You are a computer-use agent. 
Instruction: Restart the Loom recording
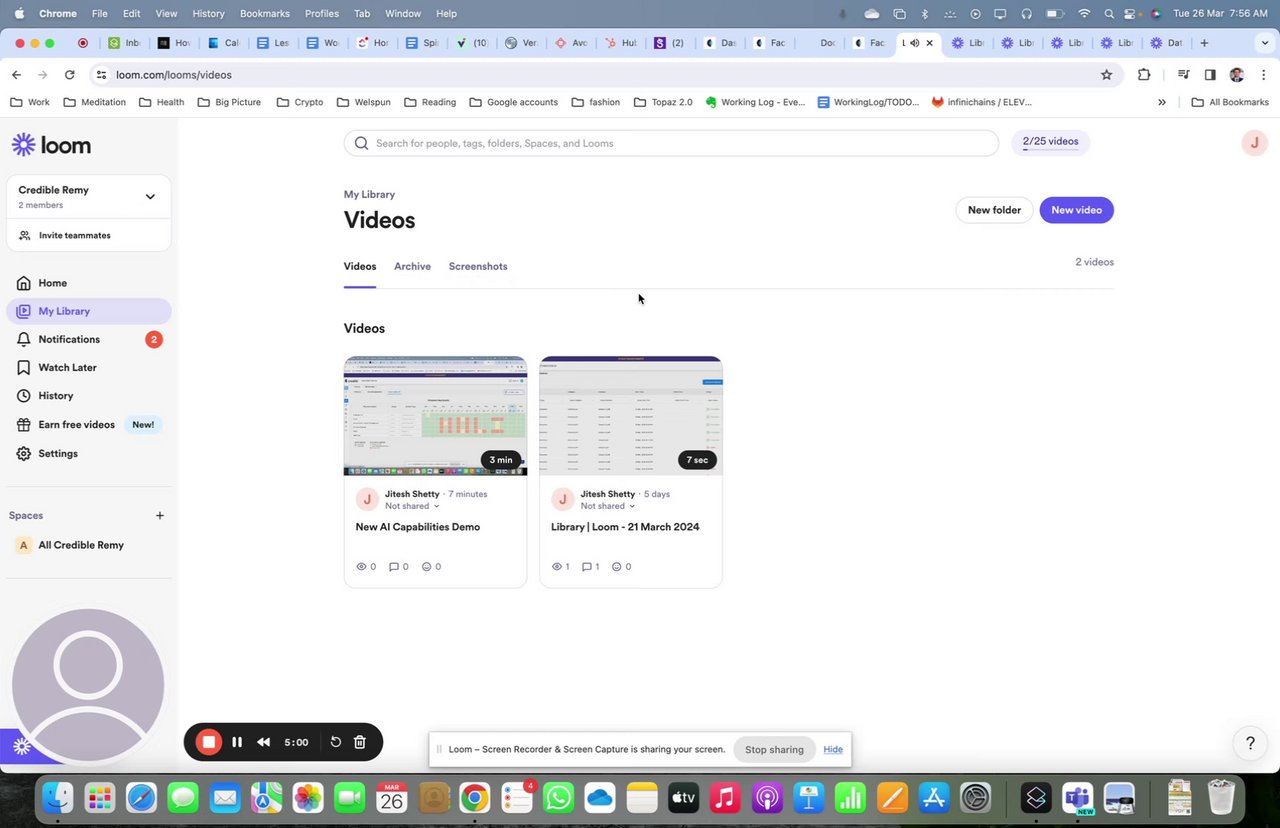click(x=336, y=742)
